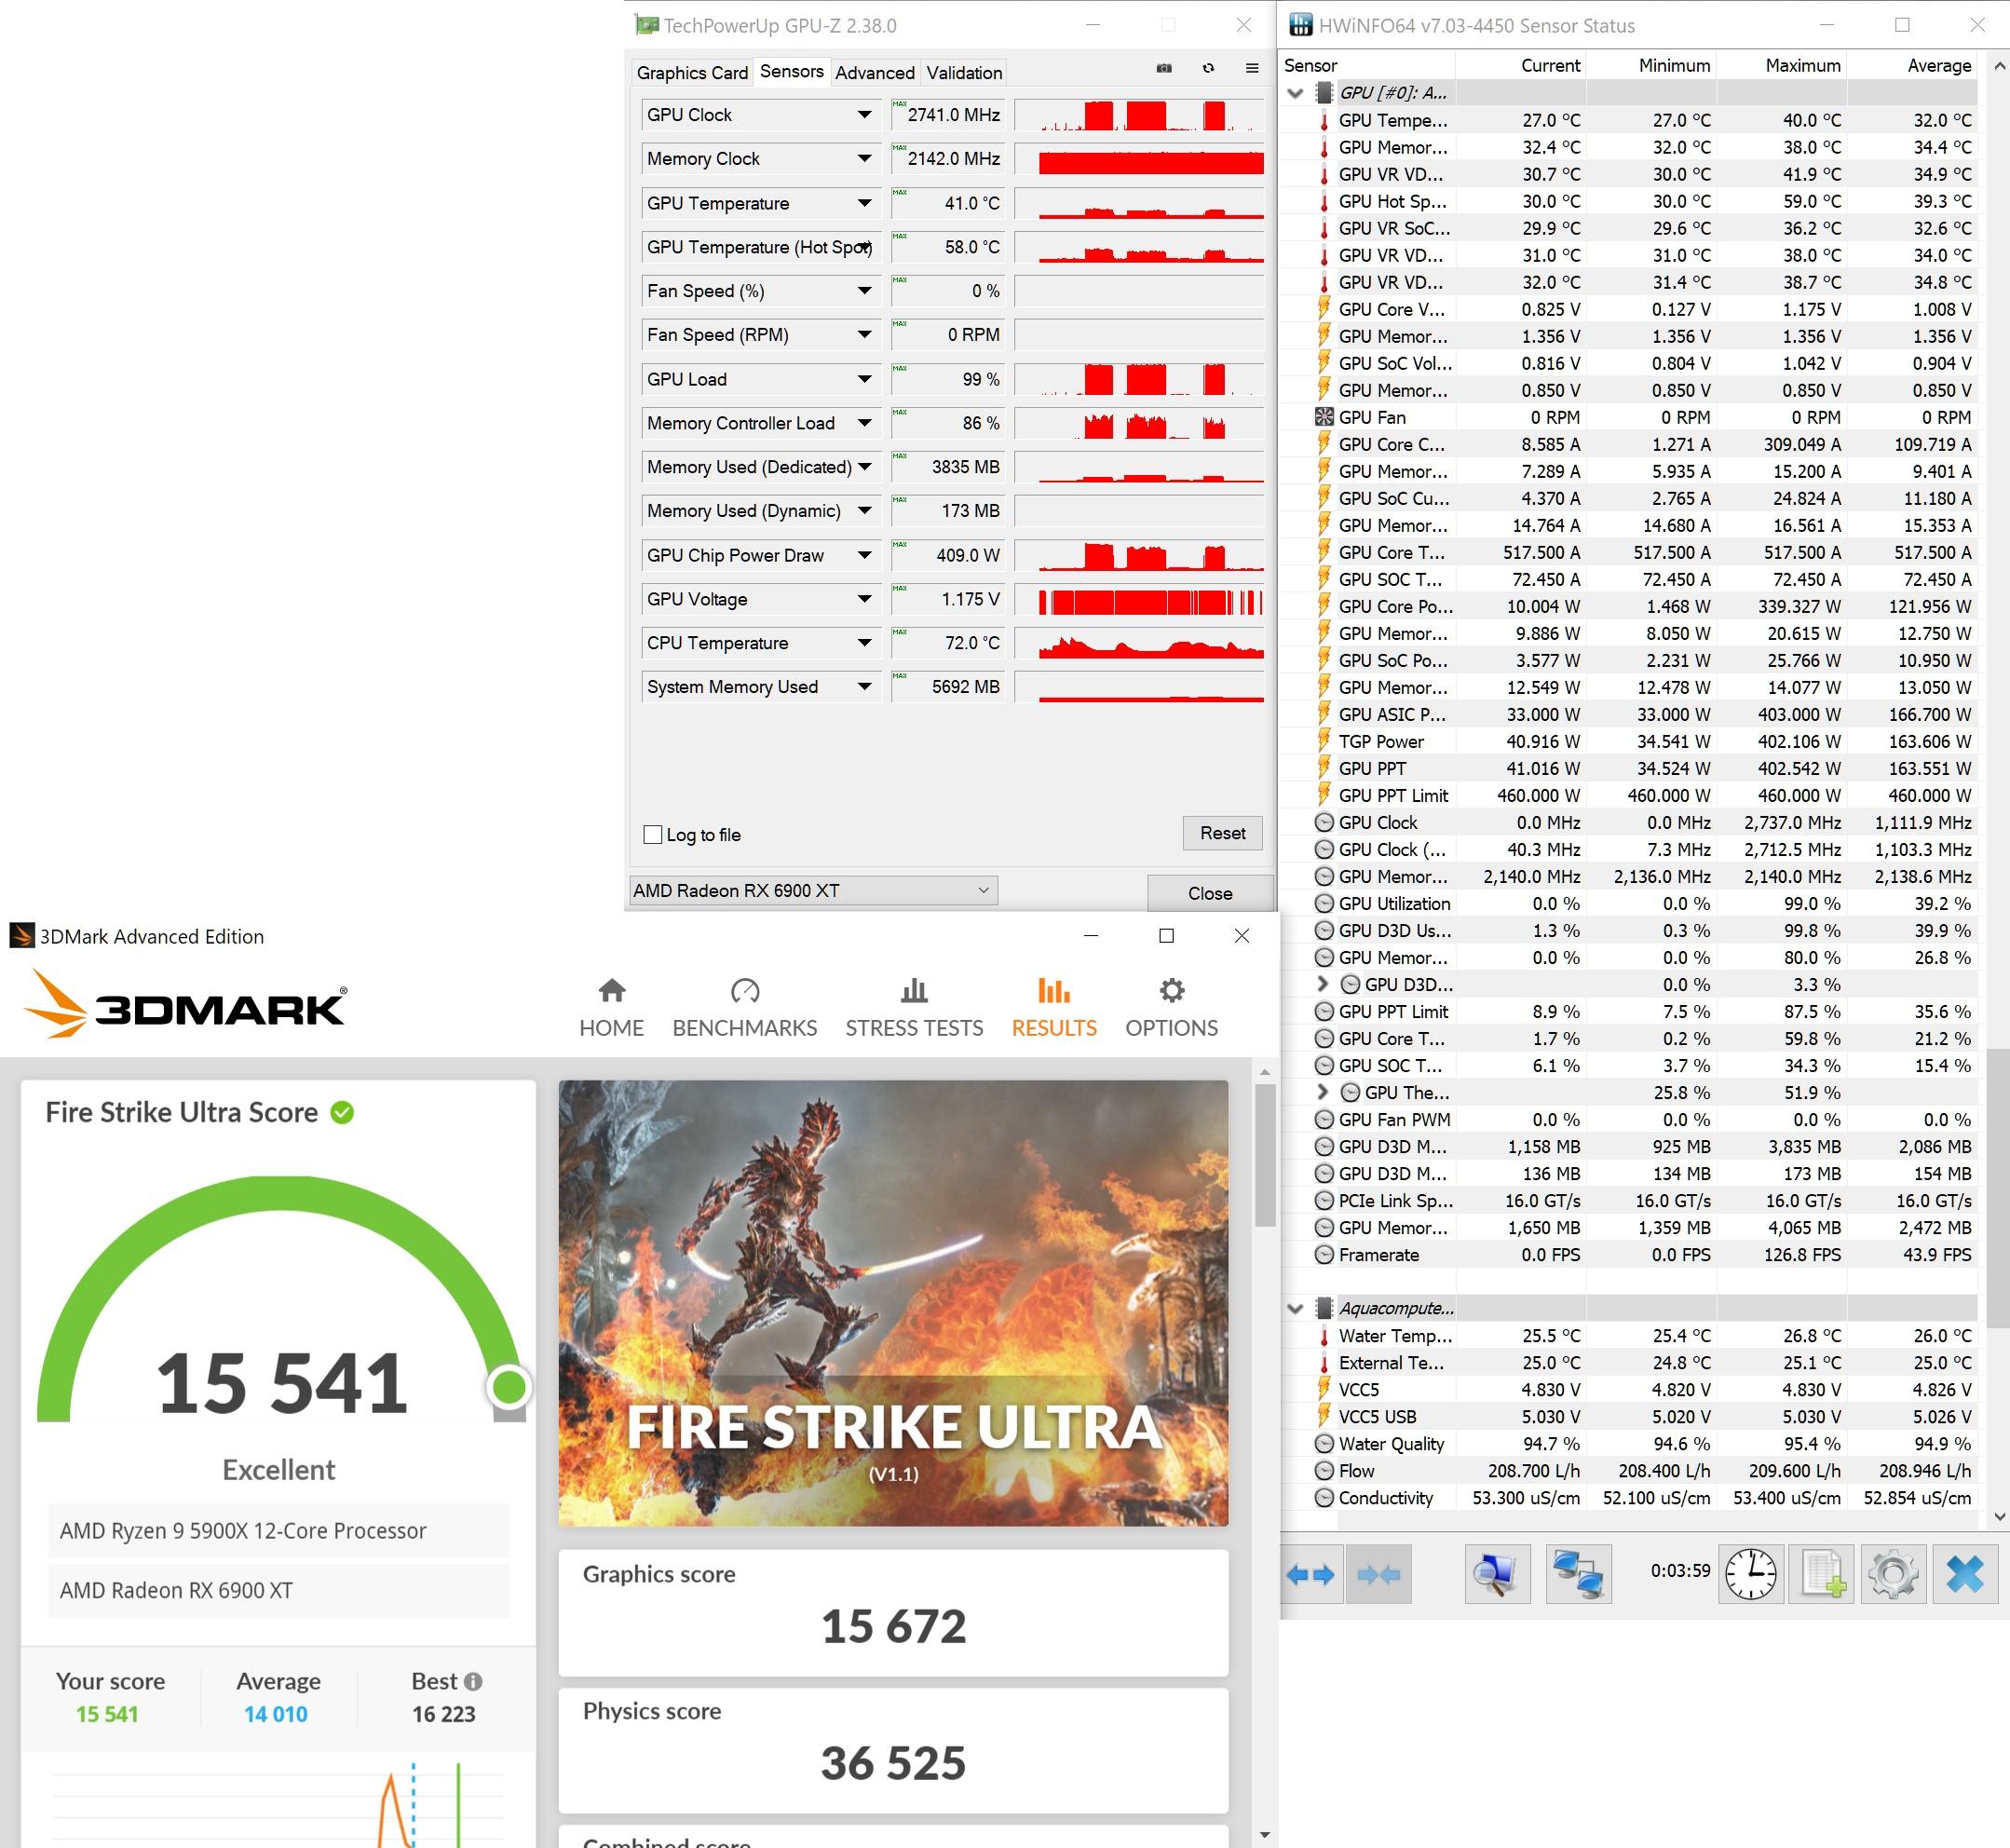Open Fan Speed (RPM) dropdown in GPU-Z
Image resolution: width=2010 pixels, height=1848 pixels.
point(864,335)
